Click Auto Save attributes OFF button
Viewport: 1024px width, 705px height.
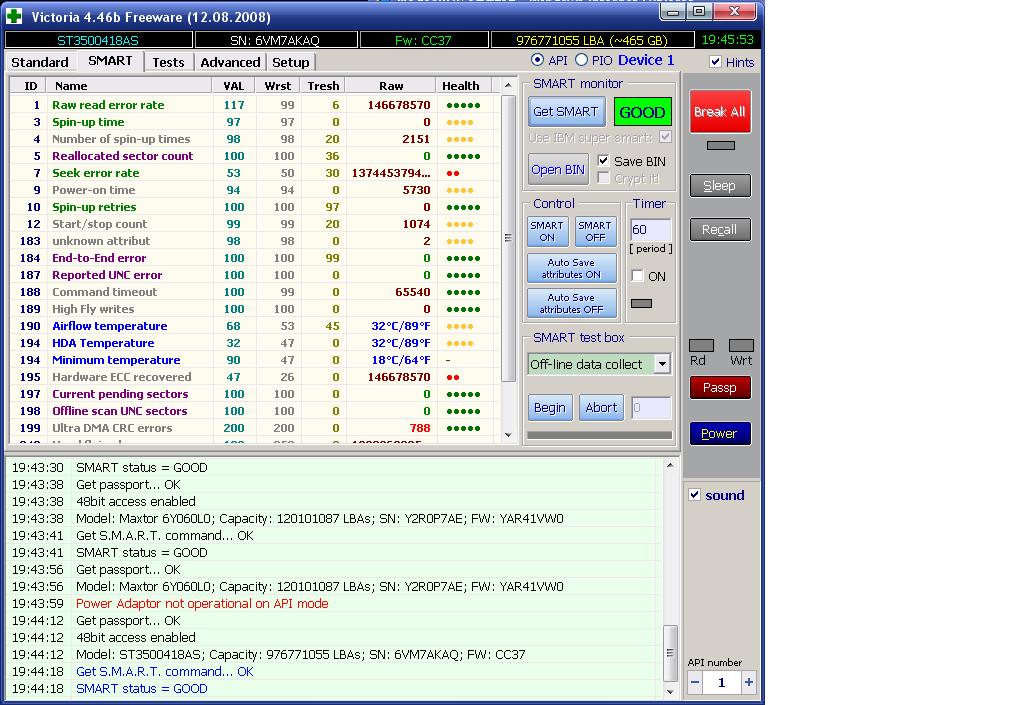tap(571, 303)
